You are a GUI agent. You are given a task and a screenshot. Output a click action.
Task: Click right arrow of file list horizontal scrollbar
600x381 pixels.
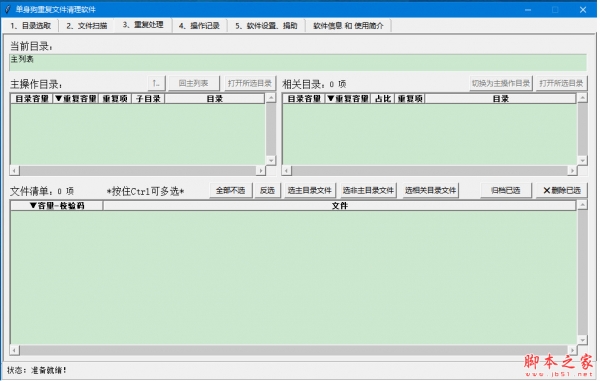click(572, 350)
